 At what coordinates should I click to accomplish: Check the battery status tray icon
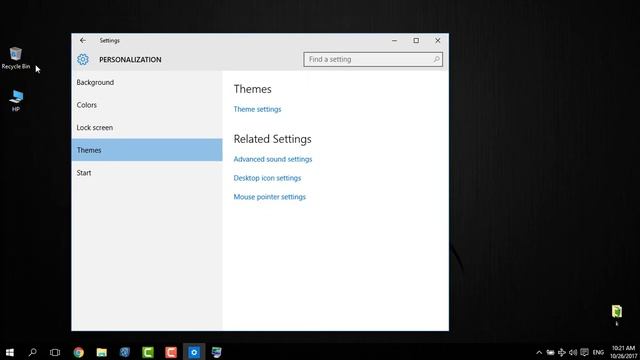click(550, 352)
